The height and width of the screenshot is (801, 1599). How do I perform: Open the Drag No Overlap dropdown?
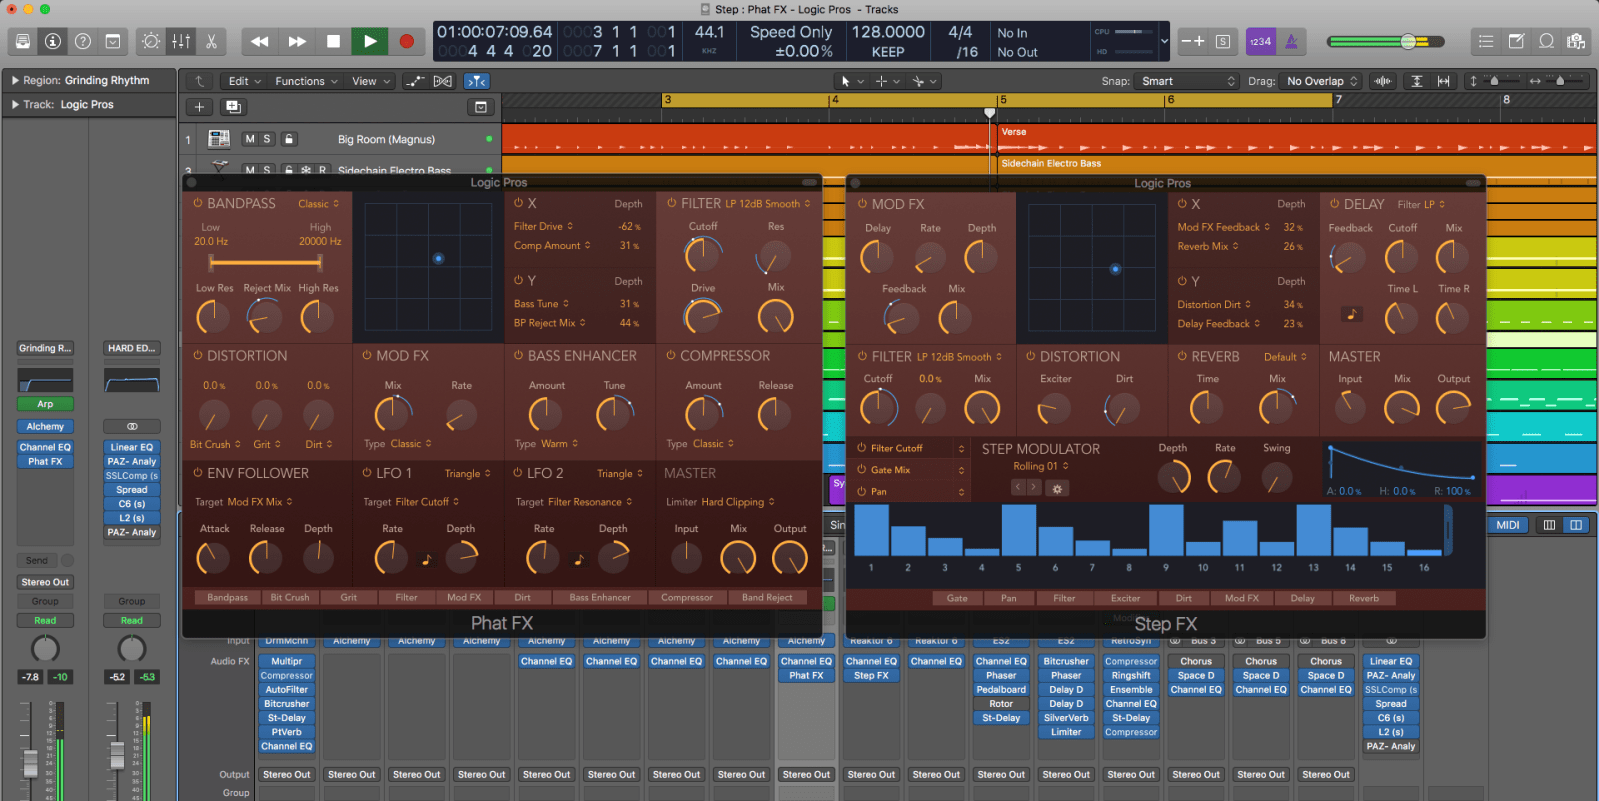(x=1321, y=81)
